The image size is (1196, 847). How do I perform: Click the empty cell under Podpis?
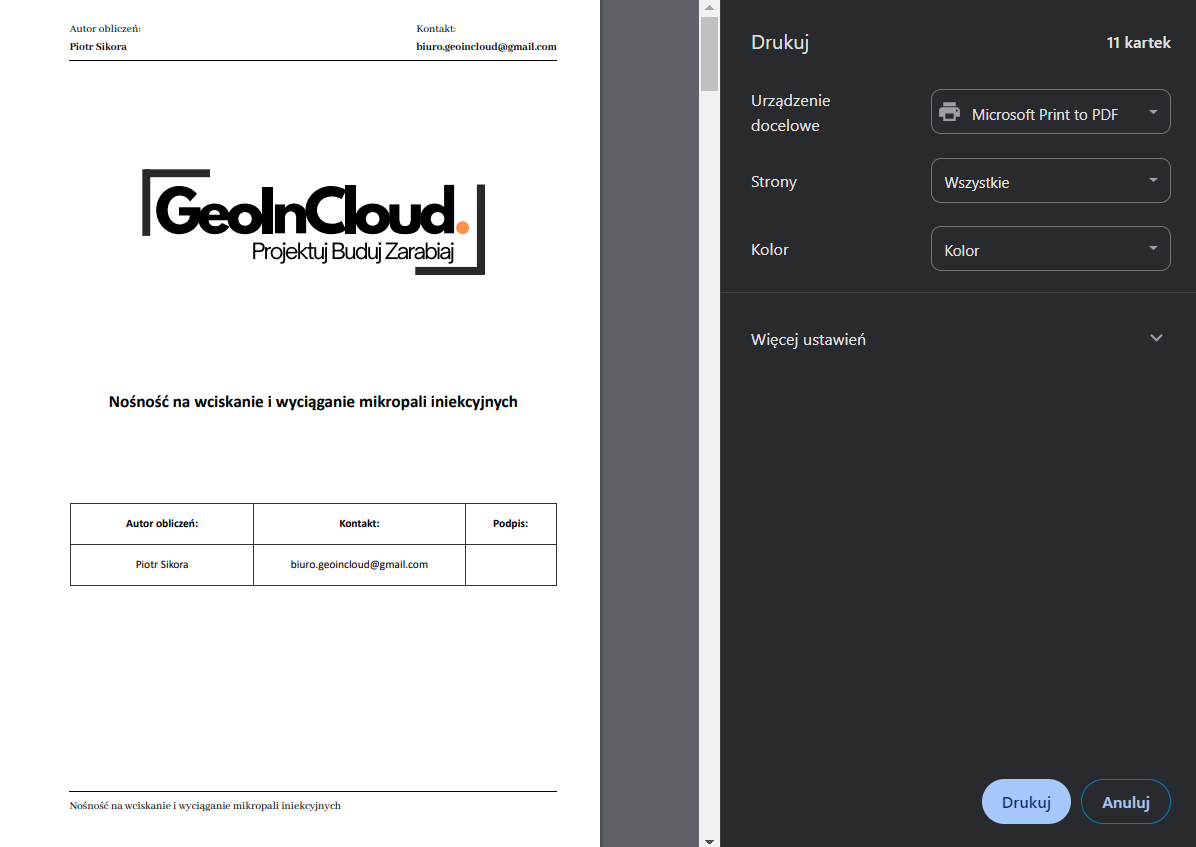pos(510,565)
